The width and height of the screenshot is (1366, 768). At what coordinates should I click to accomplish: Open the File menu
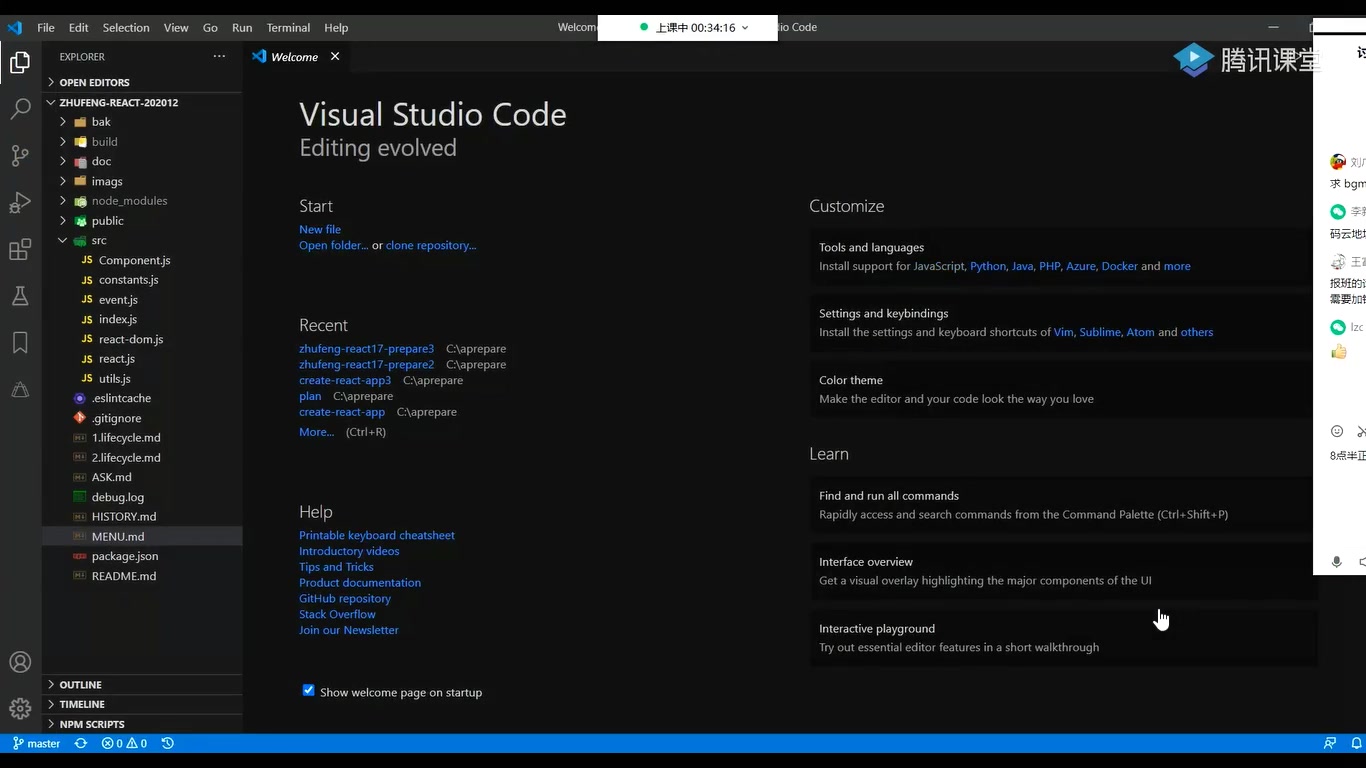46,28
